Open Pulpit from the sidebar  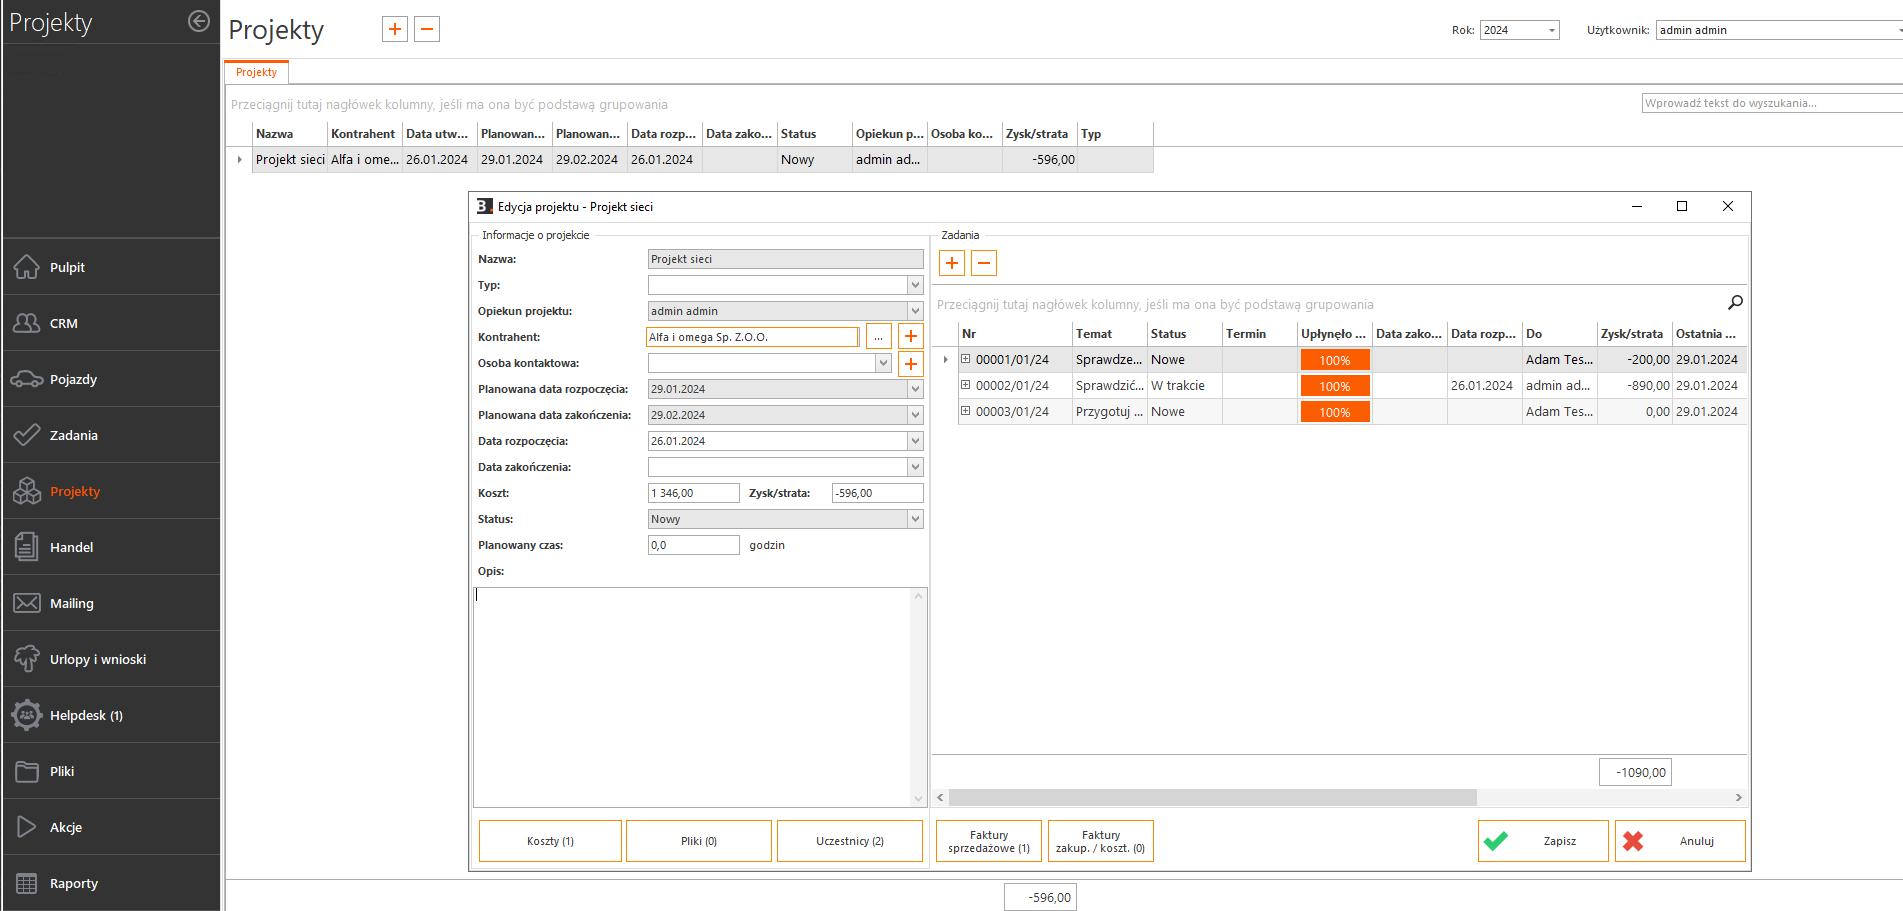point(110,267)
